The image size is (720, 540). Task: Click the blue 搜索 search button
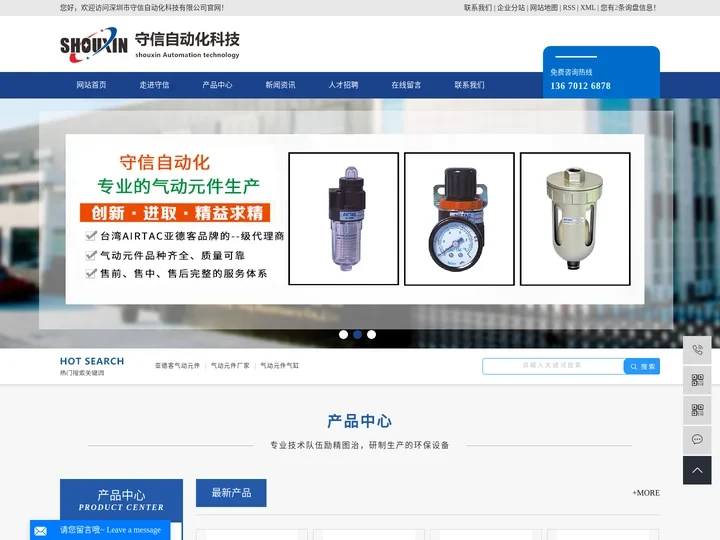click(x=642, y=366)
